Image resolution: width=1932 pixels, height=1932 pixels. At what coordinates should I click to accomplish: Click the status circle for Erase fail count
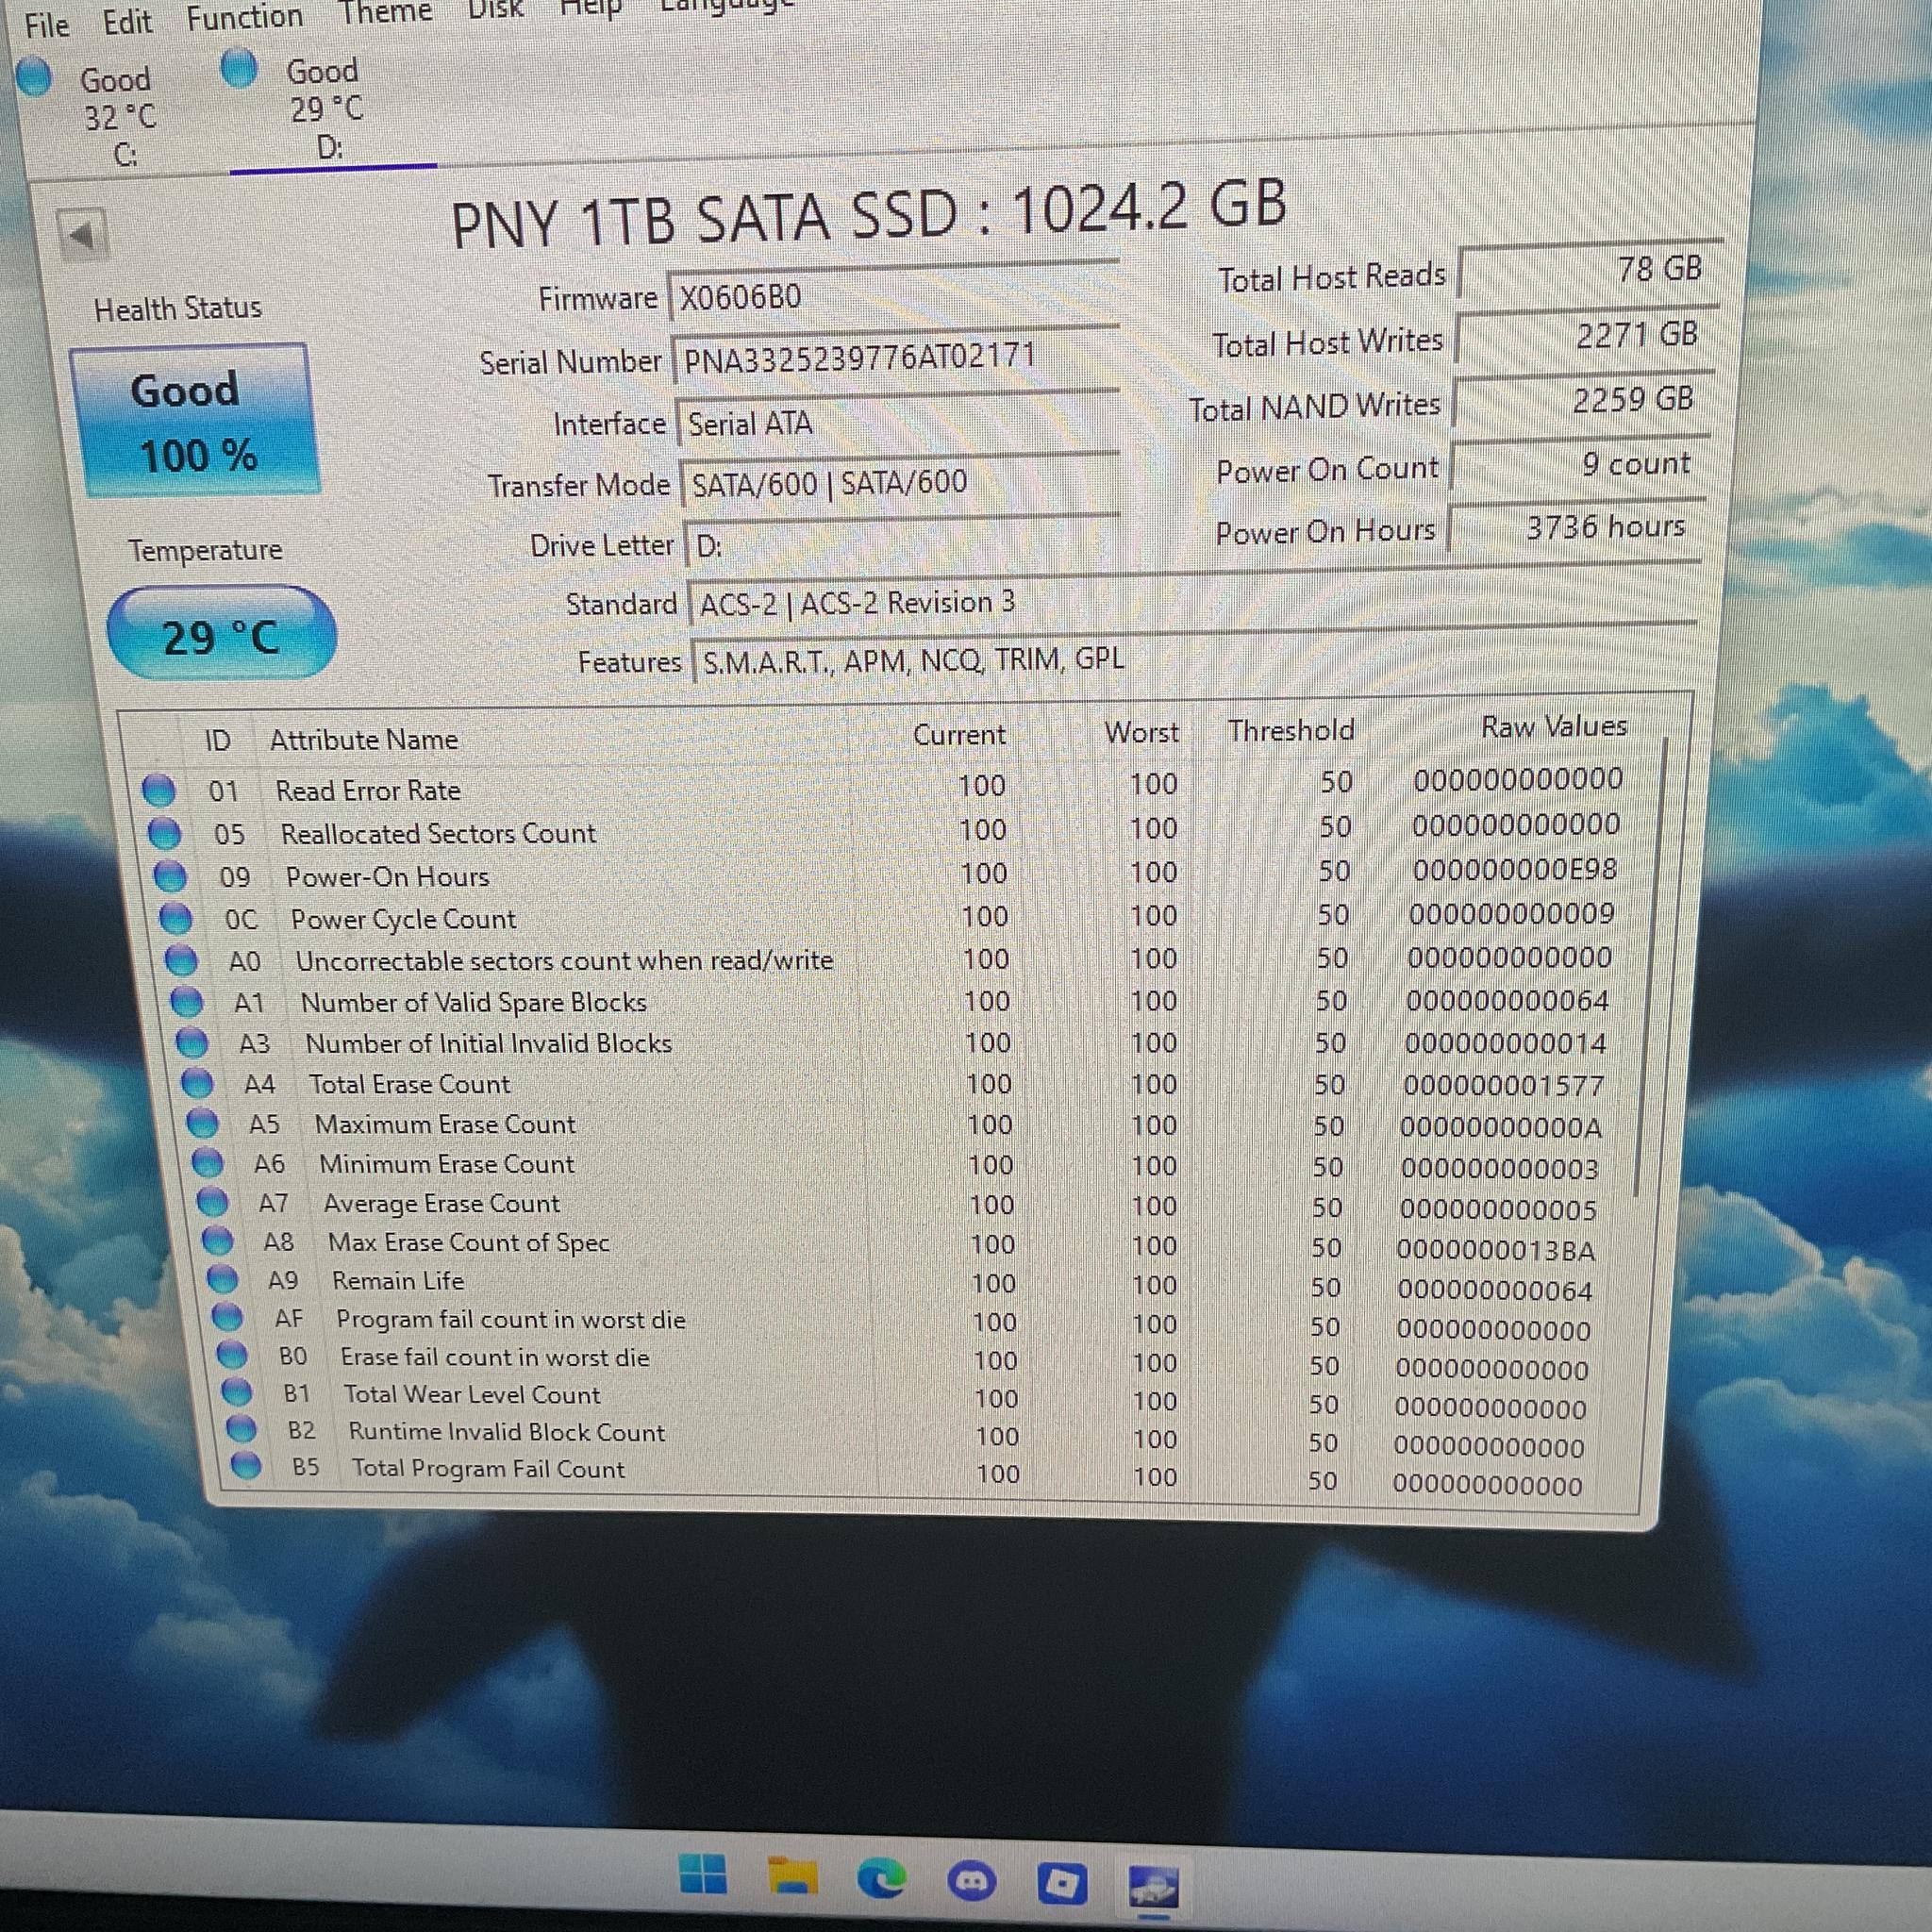[x=232, y=1355]
